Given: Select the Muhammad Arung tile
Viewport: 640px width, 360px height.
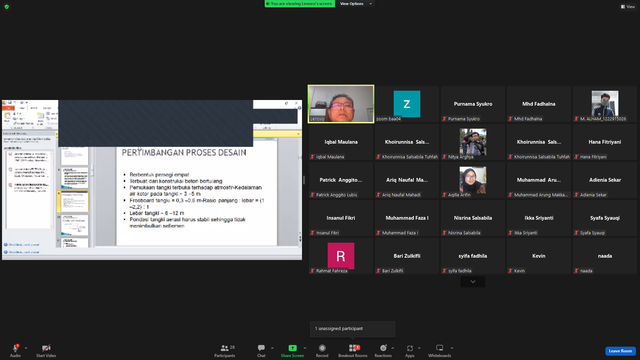Looking at the screenshot, I should (539, 180).
